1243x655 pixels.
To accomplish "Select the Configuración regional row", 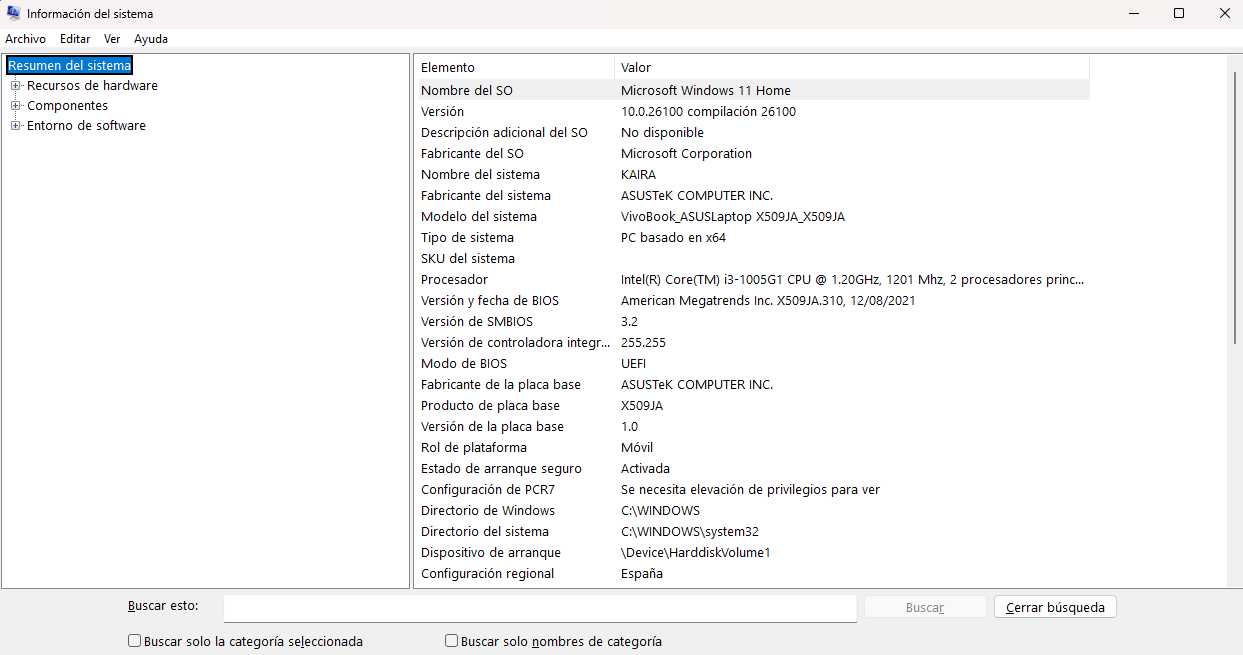I will click(752, 573).
